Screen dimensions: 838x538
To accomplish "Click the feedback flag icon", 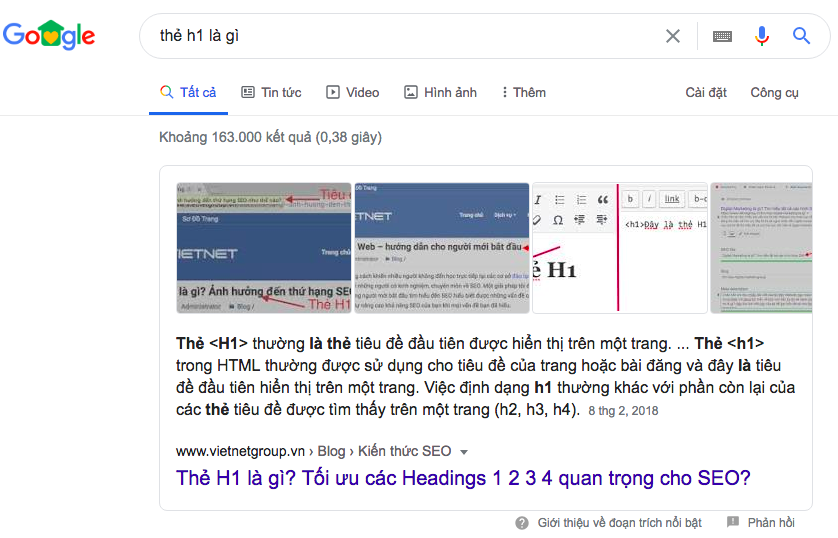I will click(733, 521).
